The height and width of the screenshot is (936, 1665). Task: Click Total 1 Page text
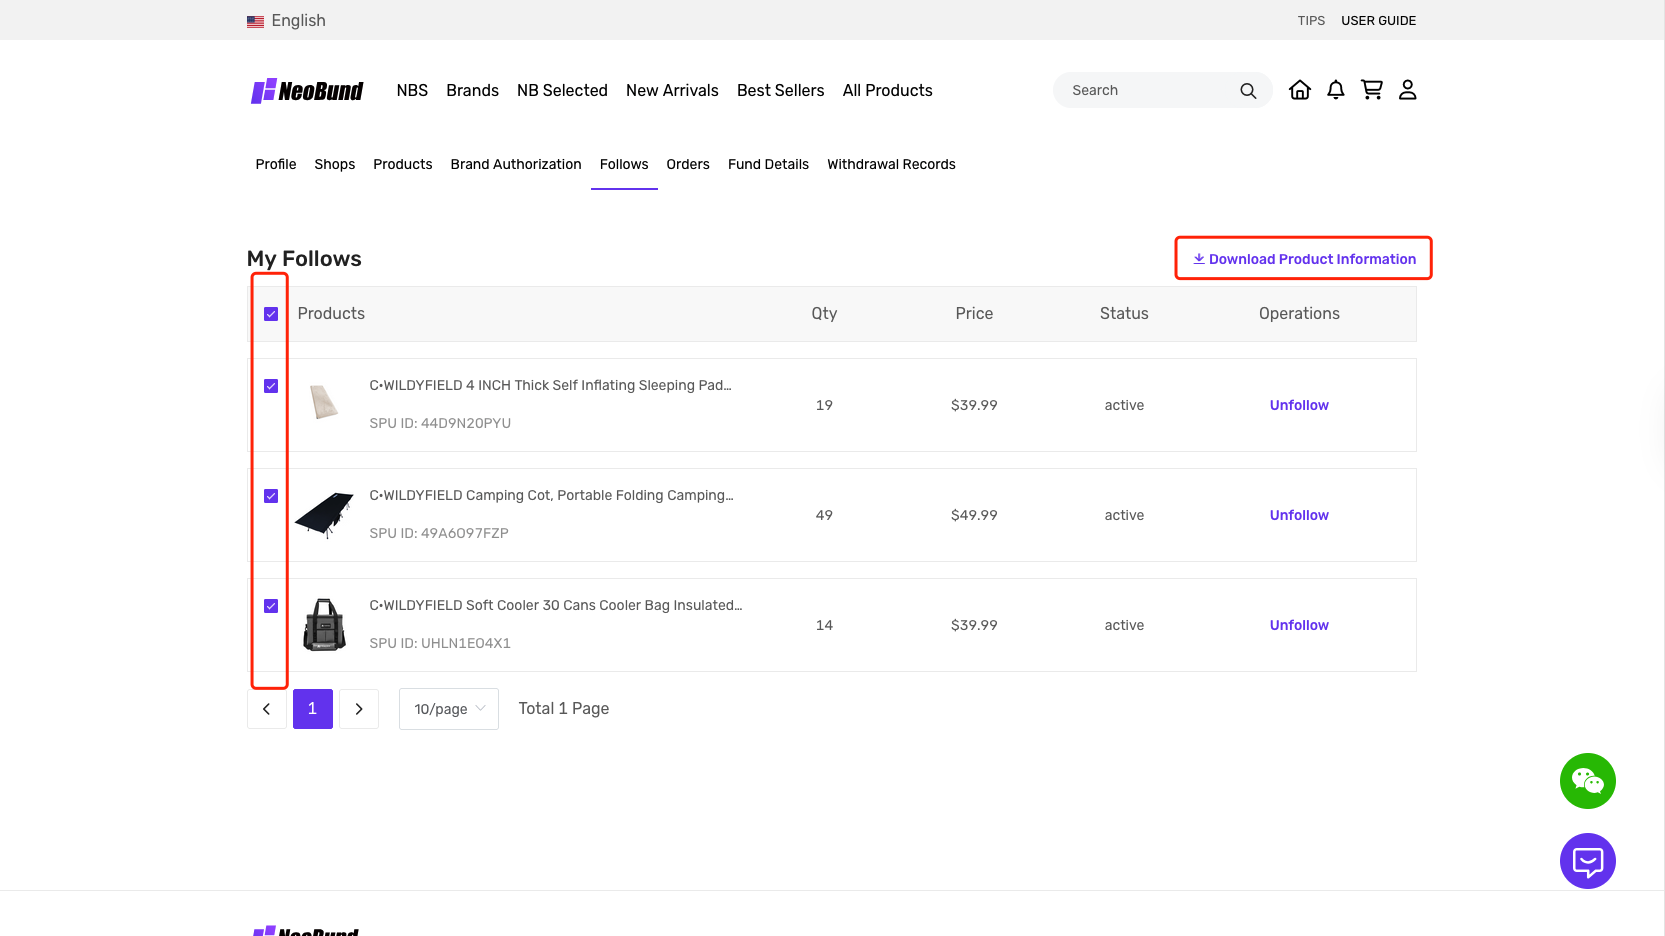(x=564, y=709)
